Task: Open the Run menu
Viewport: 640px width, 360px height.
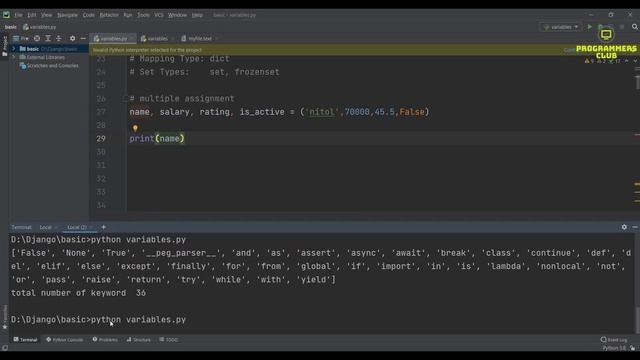Action: [x=128, y=15]
